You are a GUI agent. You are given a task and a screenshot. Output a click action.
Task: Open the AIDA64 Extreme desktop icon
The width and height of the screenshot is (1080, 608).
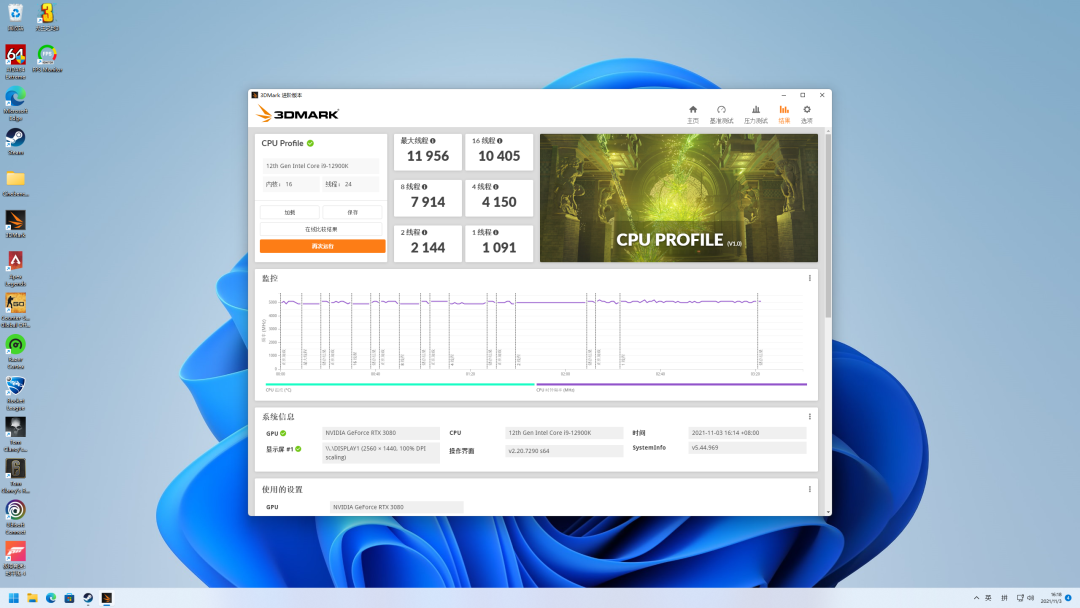pyautogui.click(x=15, y=62)
